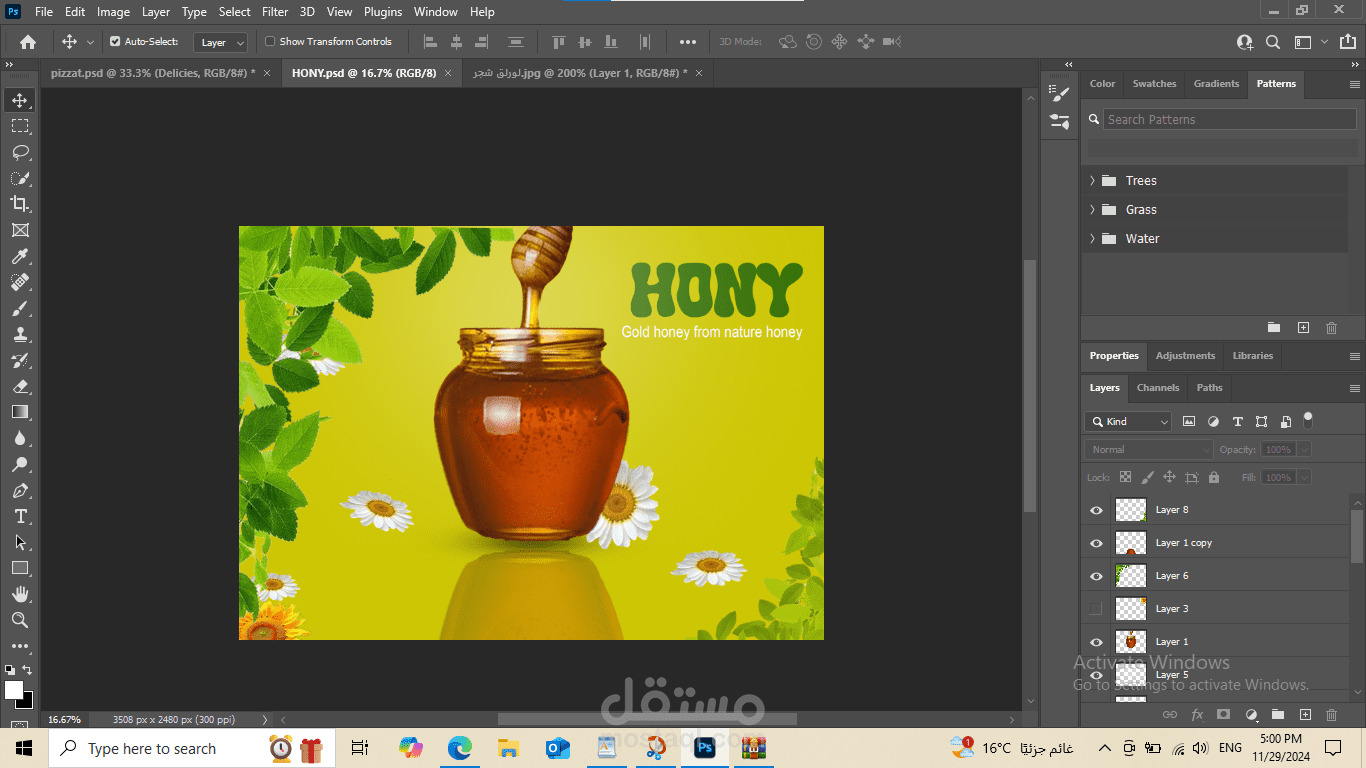Open the Fill value dropdown arrow
Viewport: 1366px width, 768px height.
pos(1303,478)
